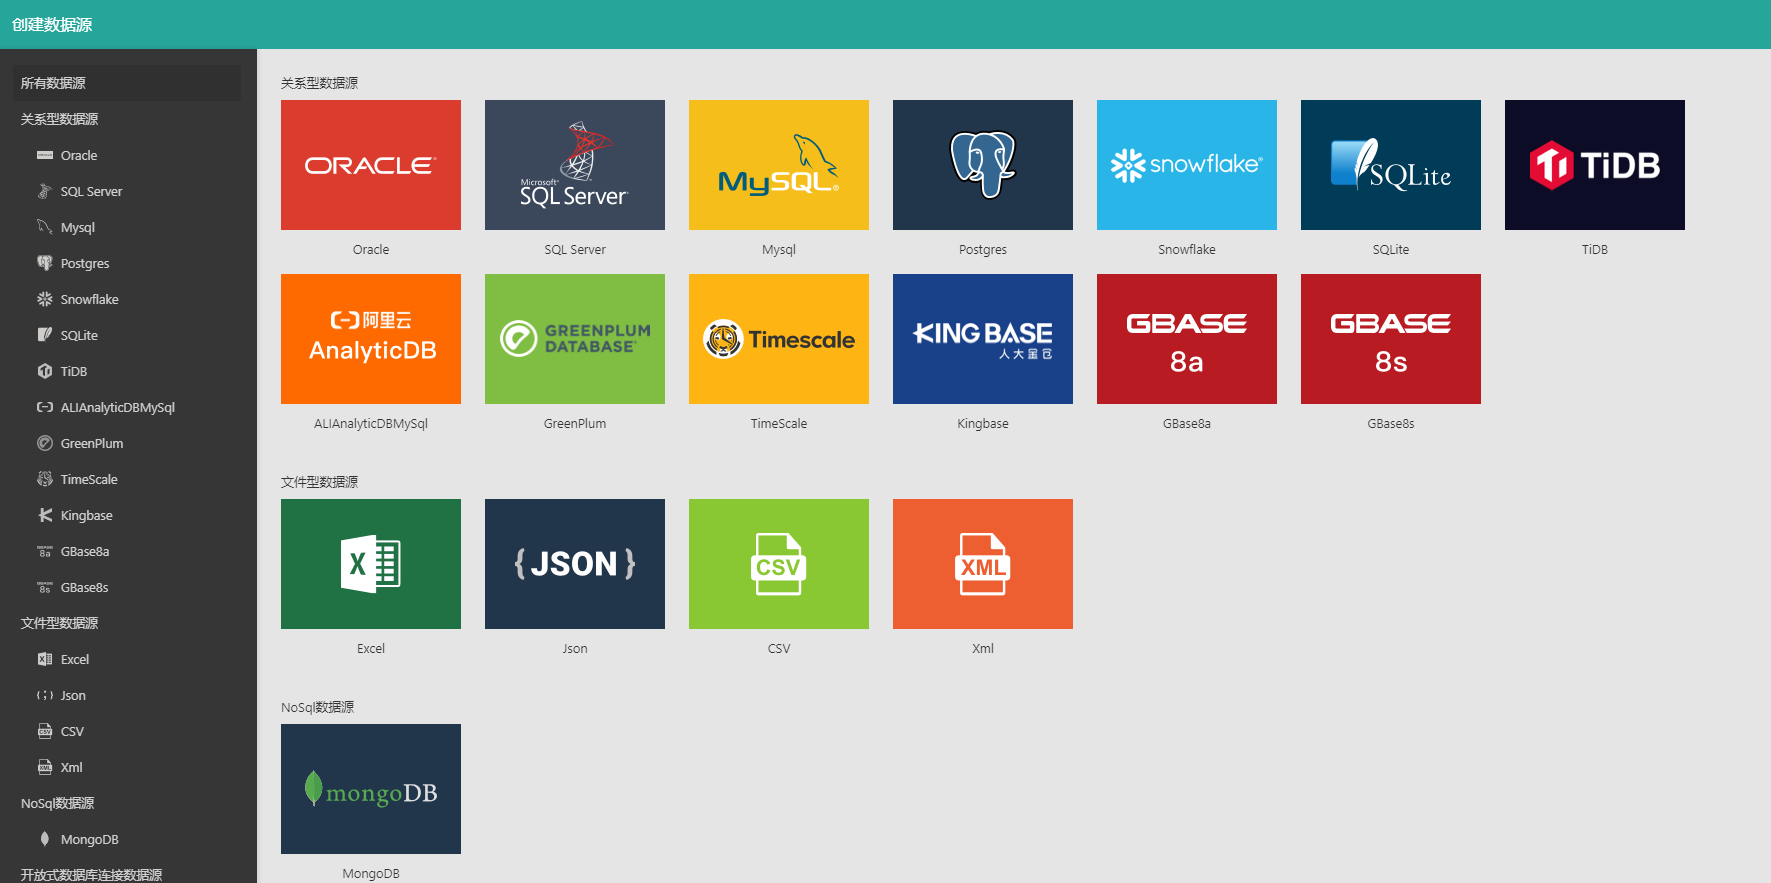Open the Postgres elephant tile

coord(983,165)
